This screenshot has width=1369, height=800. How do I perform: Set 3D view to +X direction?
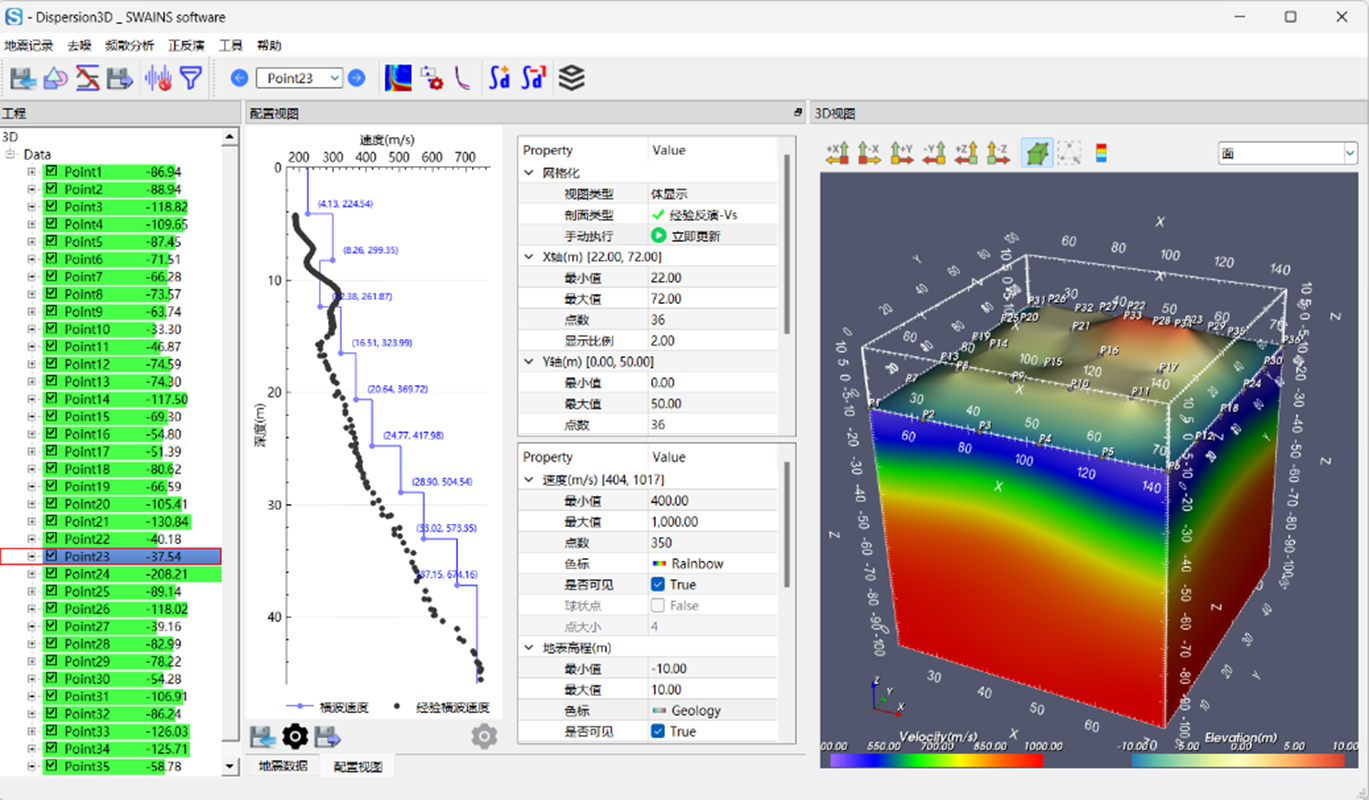[837, 153]
